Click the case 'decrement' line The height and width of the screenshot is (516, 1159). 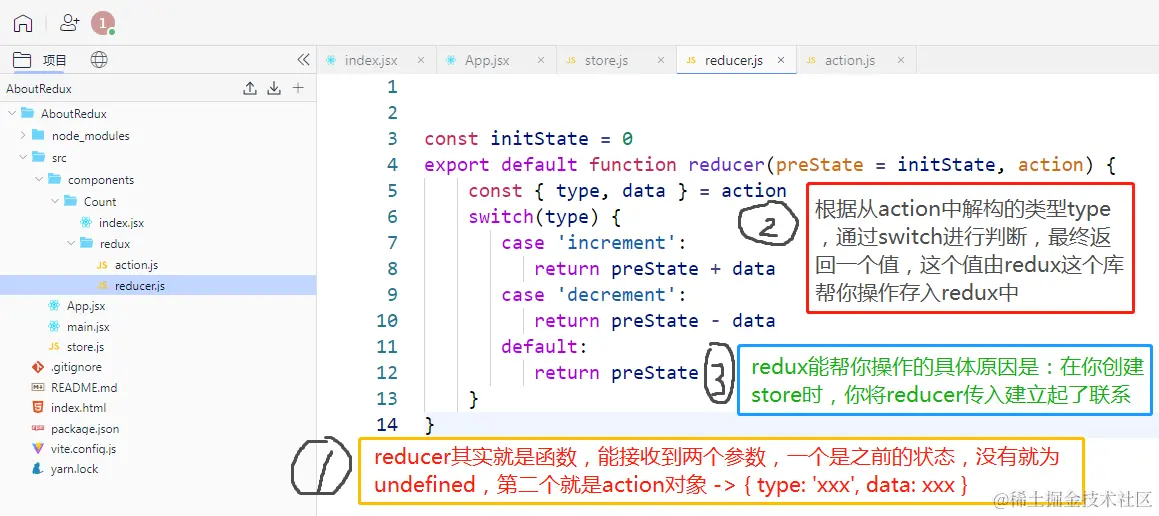(x=594, y=294)
